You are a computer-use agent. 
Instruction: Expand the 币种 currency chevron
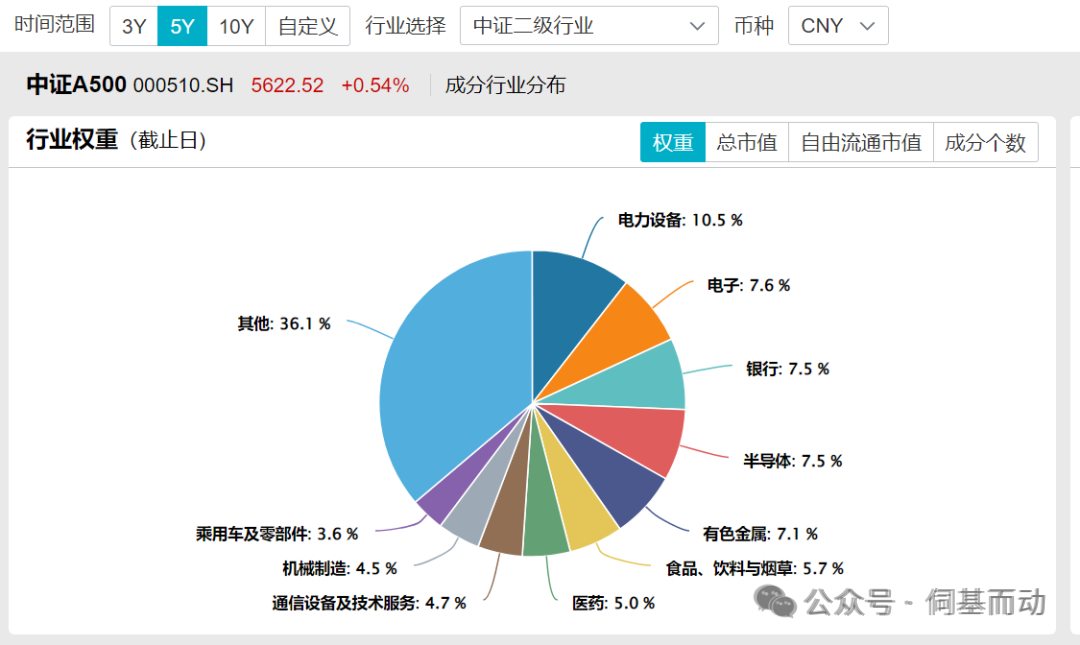pyautogui.click(x=866, y=26)
